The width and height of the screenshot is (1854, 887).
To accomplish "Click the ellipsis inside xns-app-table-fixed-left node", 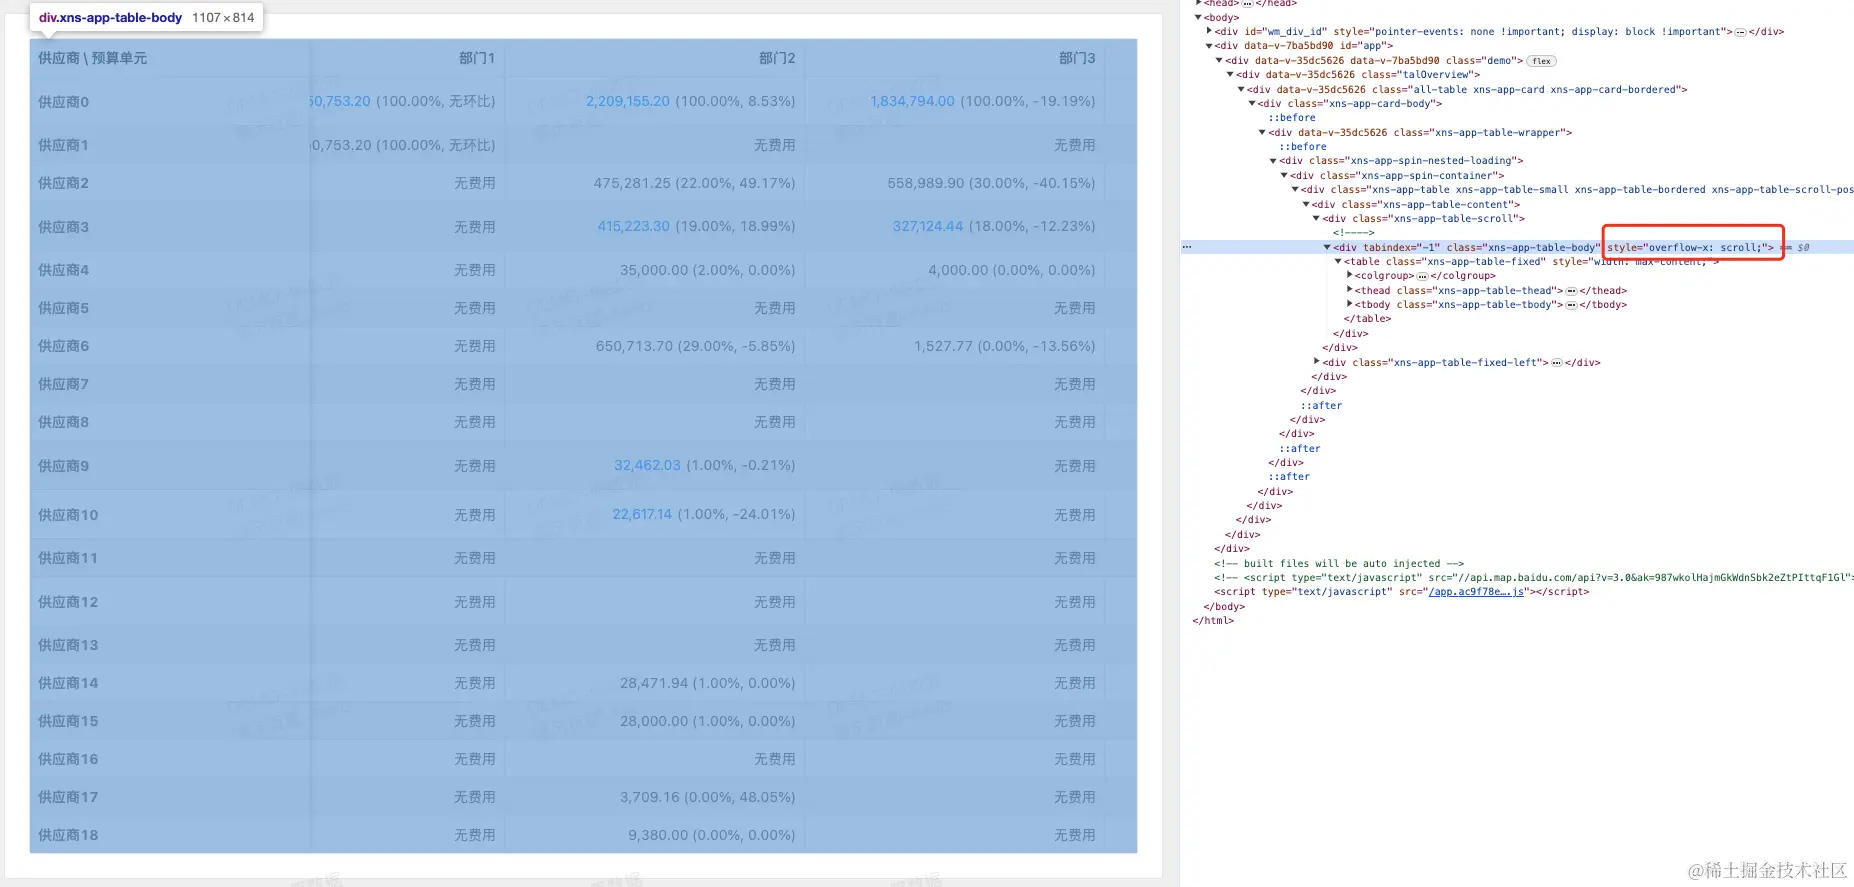I will [x=1556, y=363].
